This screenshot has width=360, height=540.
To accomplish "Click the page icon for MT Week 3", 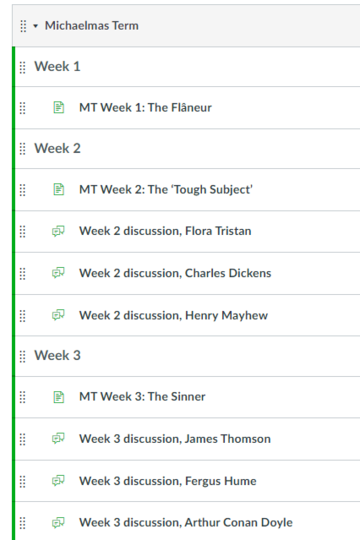I will click(x=59, y=397).
